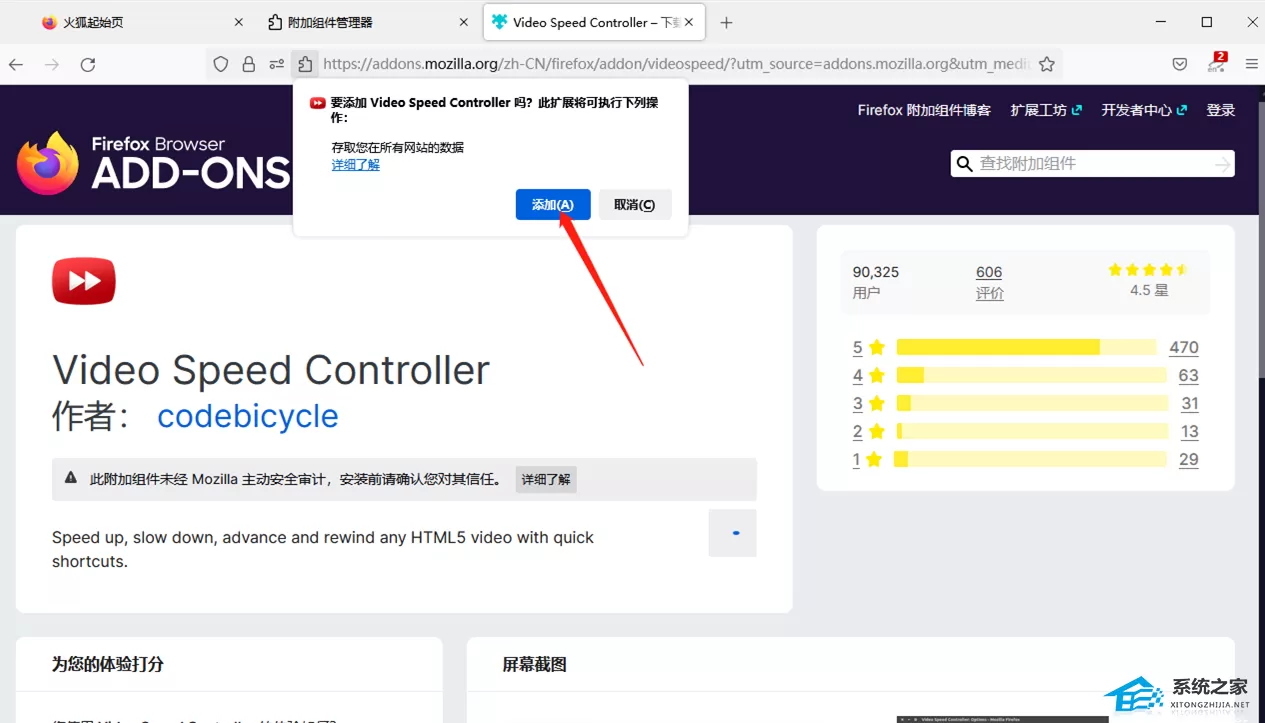Click the reload page icon
Image resolution: width=1265 pixels, height=723 pixels.
pos(88,64)
